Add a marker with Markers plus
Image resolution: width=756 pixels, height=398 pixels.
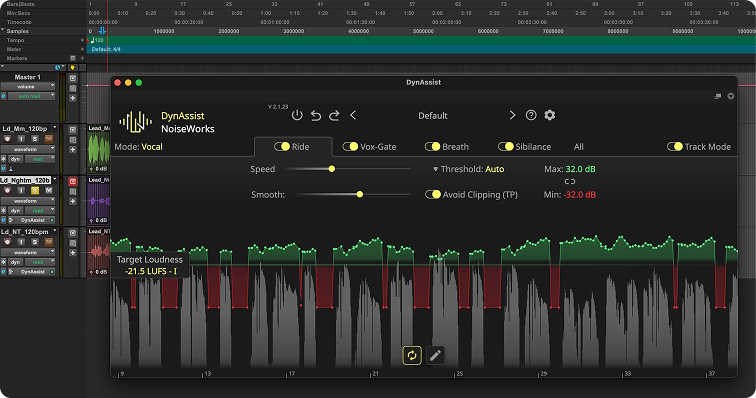(82, 58)
